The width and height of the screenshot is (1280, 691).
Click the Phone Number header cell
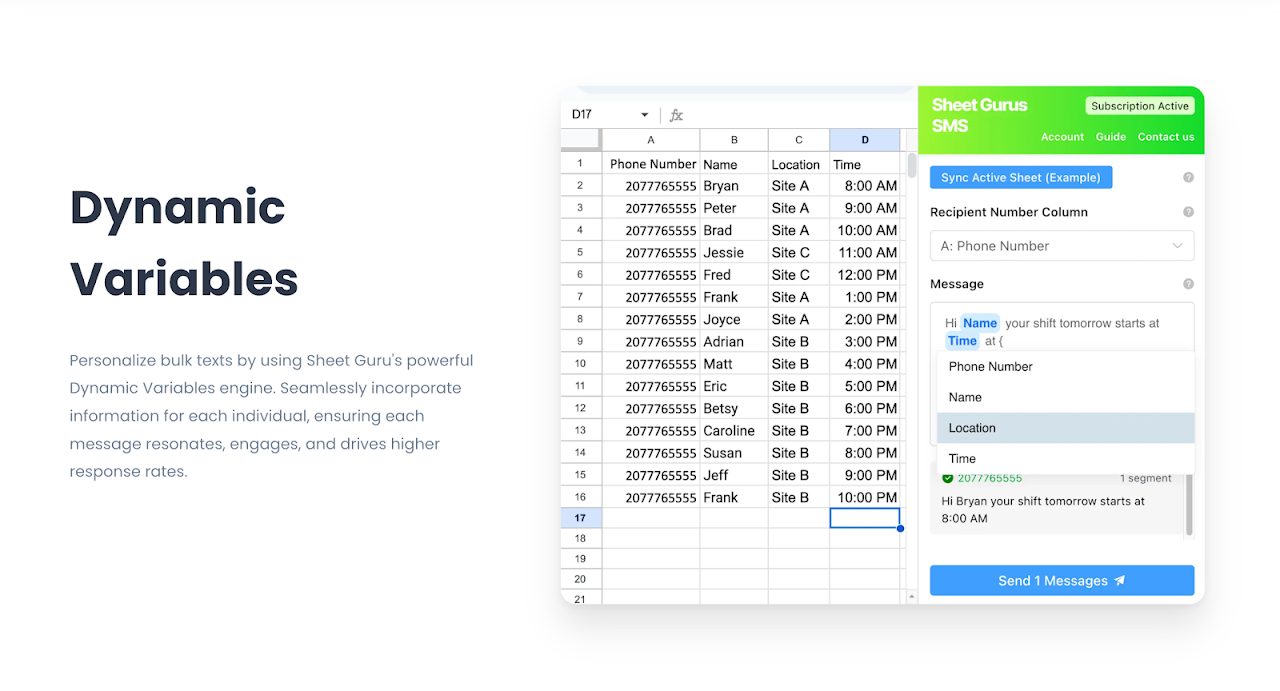pyautogui.click(x=651, y=164)
